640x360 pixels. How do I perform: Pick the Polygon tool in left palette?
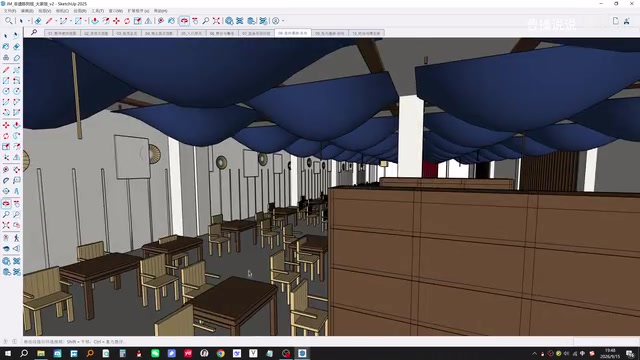click(16, 91)
